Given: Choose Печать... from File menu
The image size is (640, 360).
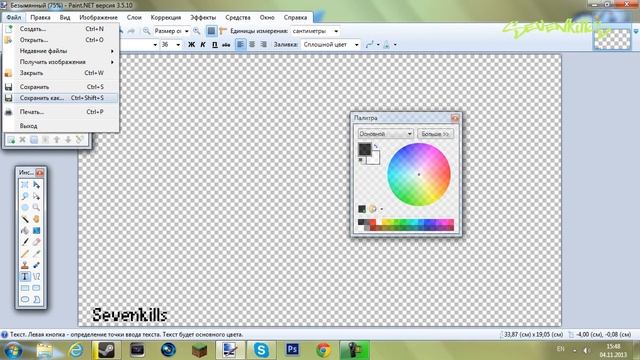Looking at the screenshot, I should point(60,112).
